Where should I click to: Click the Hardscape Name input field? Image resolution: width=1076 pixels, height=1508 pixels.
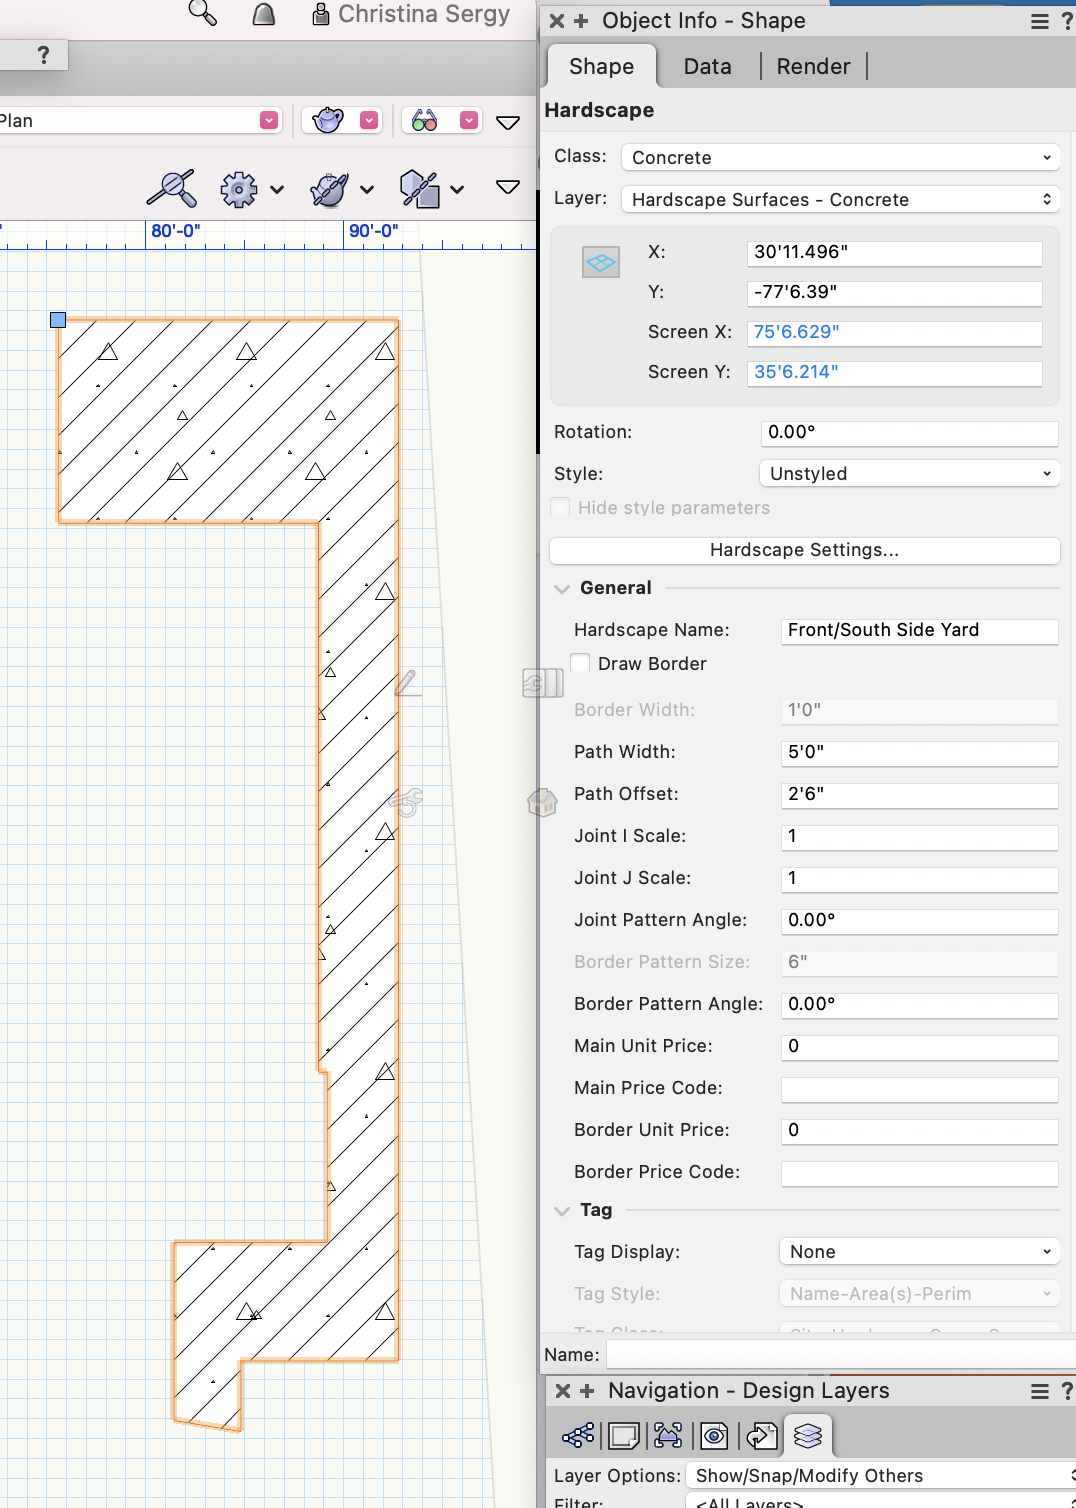click(x=918, y=630)
